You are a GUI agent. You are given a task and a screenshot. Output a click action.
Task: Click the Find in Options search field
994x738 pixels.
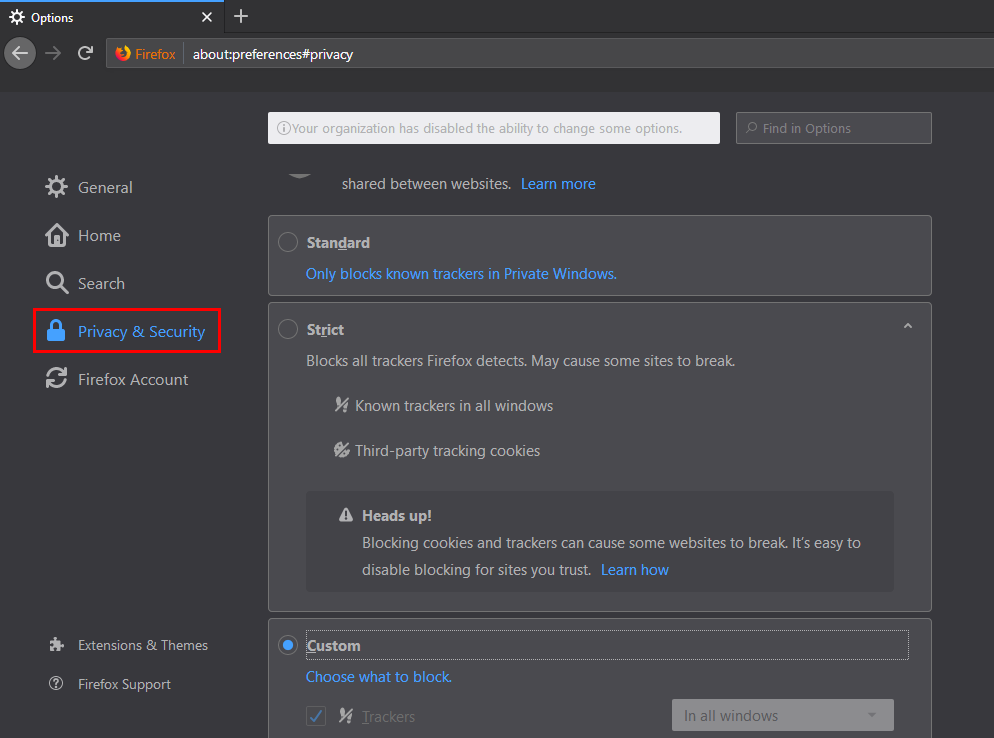click(x=833, y=128)
